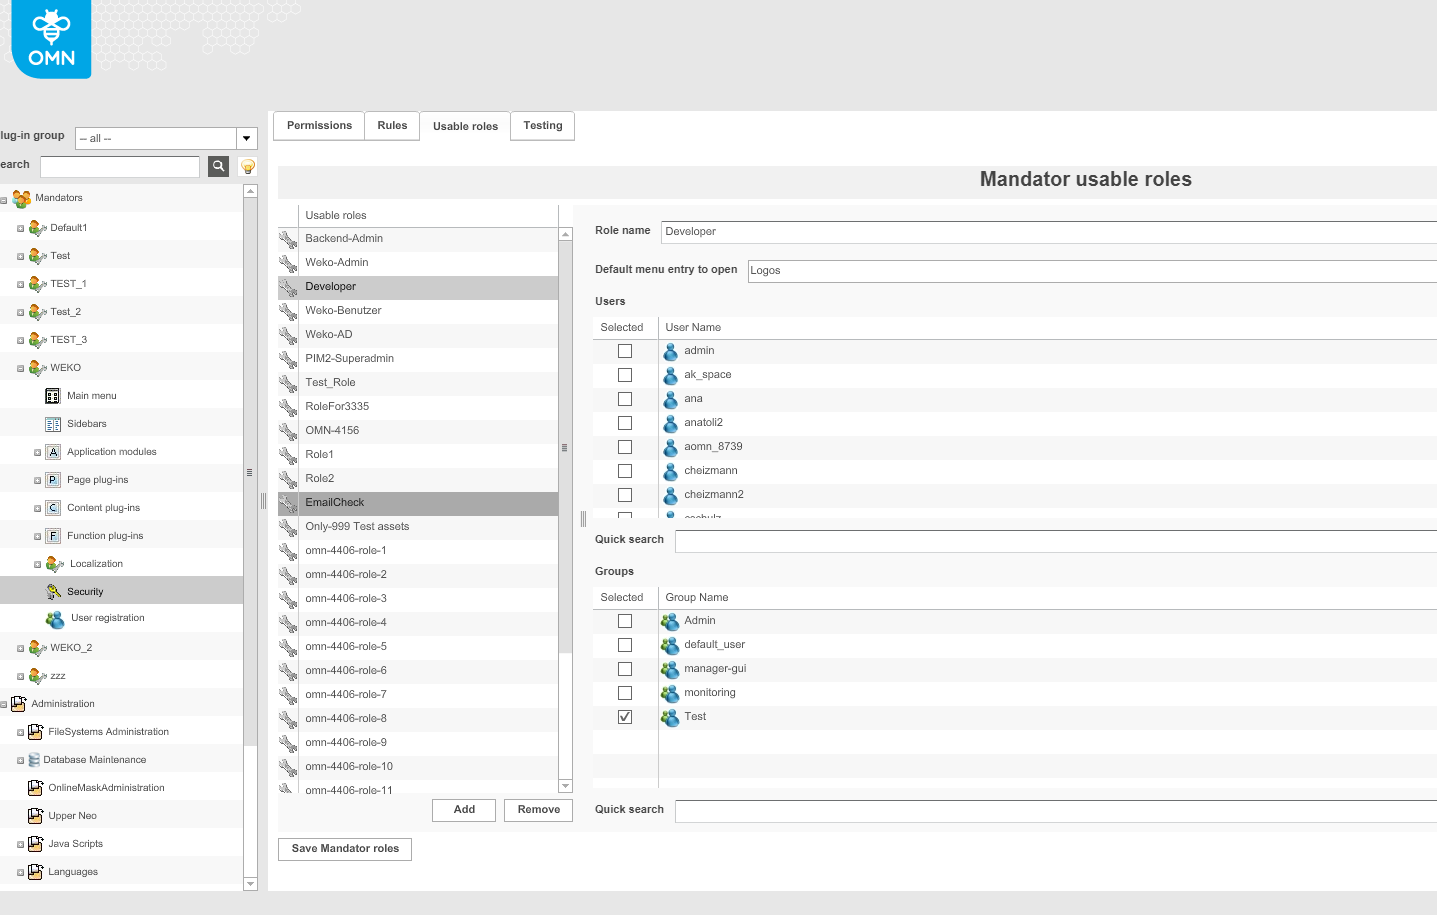Open Database Maintenance via its database icon
1437x915 pixels.
pos(33,759)
